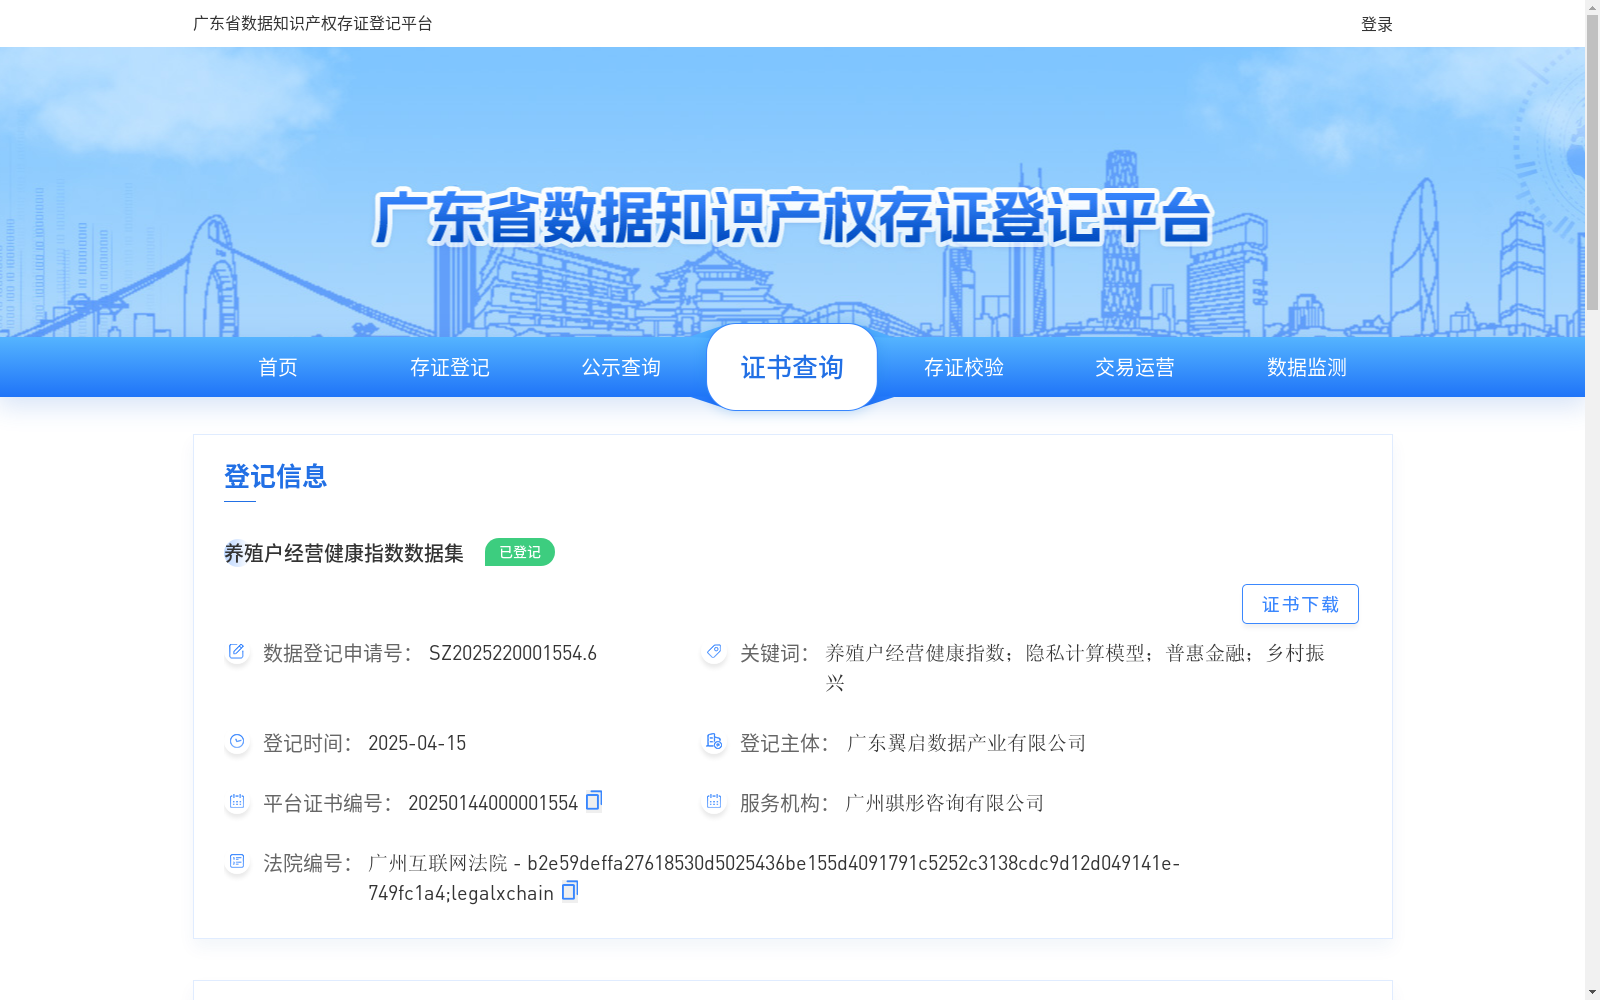Click the banner title image
This screenshot has width=1600, height=1000.
click(x=792, y=217)
